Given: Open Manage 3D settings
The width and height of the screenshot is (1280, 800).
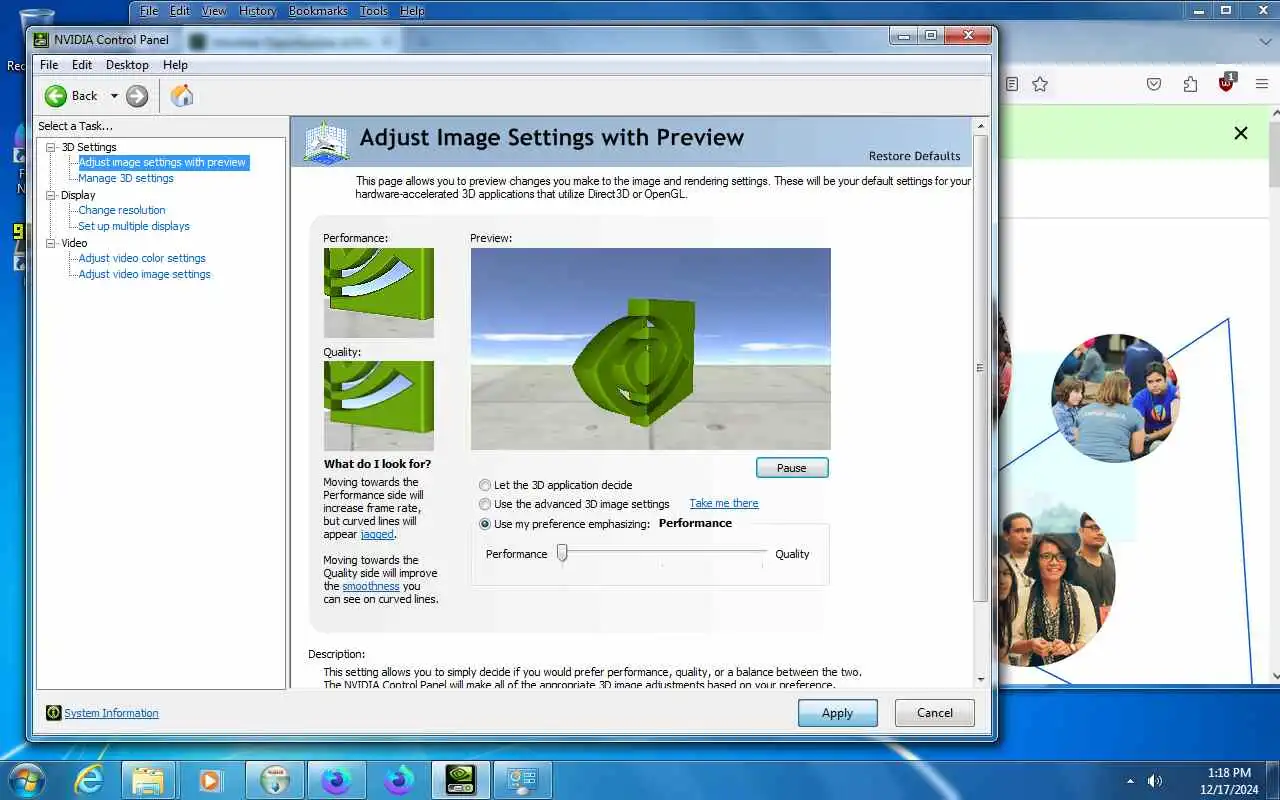Looking at the screenshot, I should tap(126, 178).
